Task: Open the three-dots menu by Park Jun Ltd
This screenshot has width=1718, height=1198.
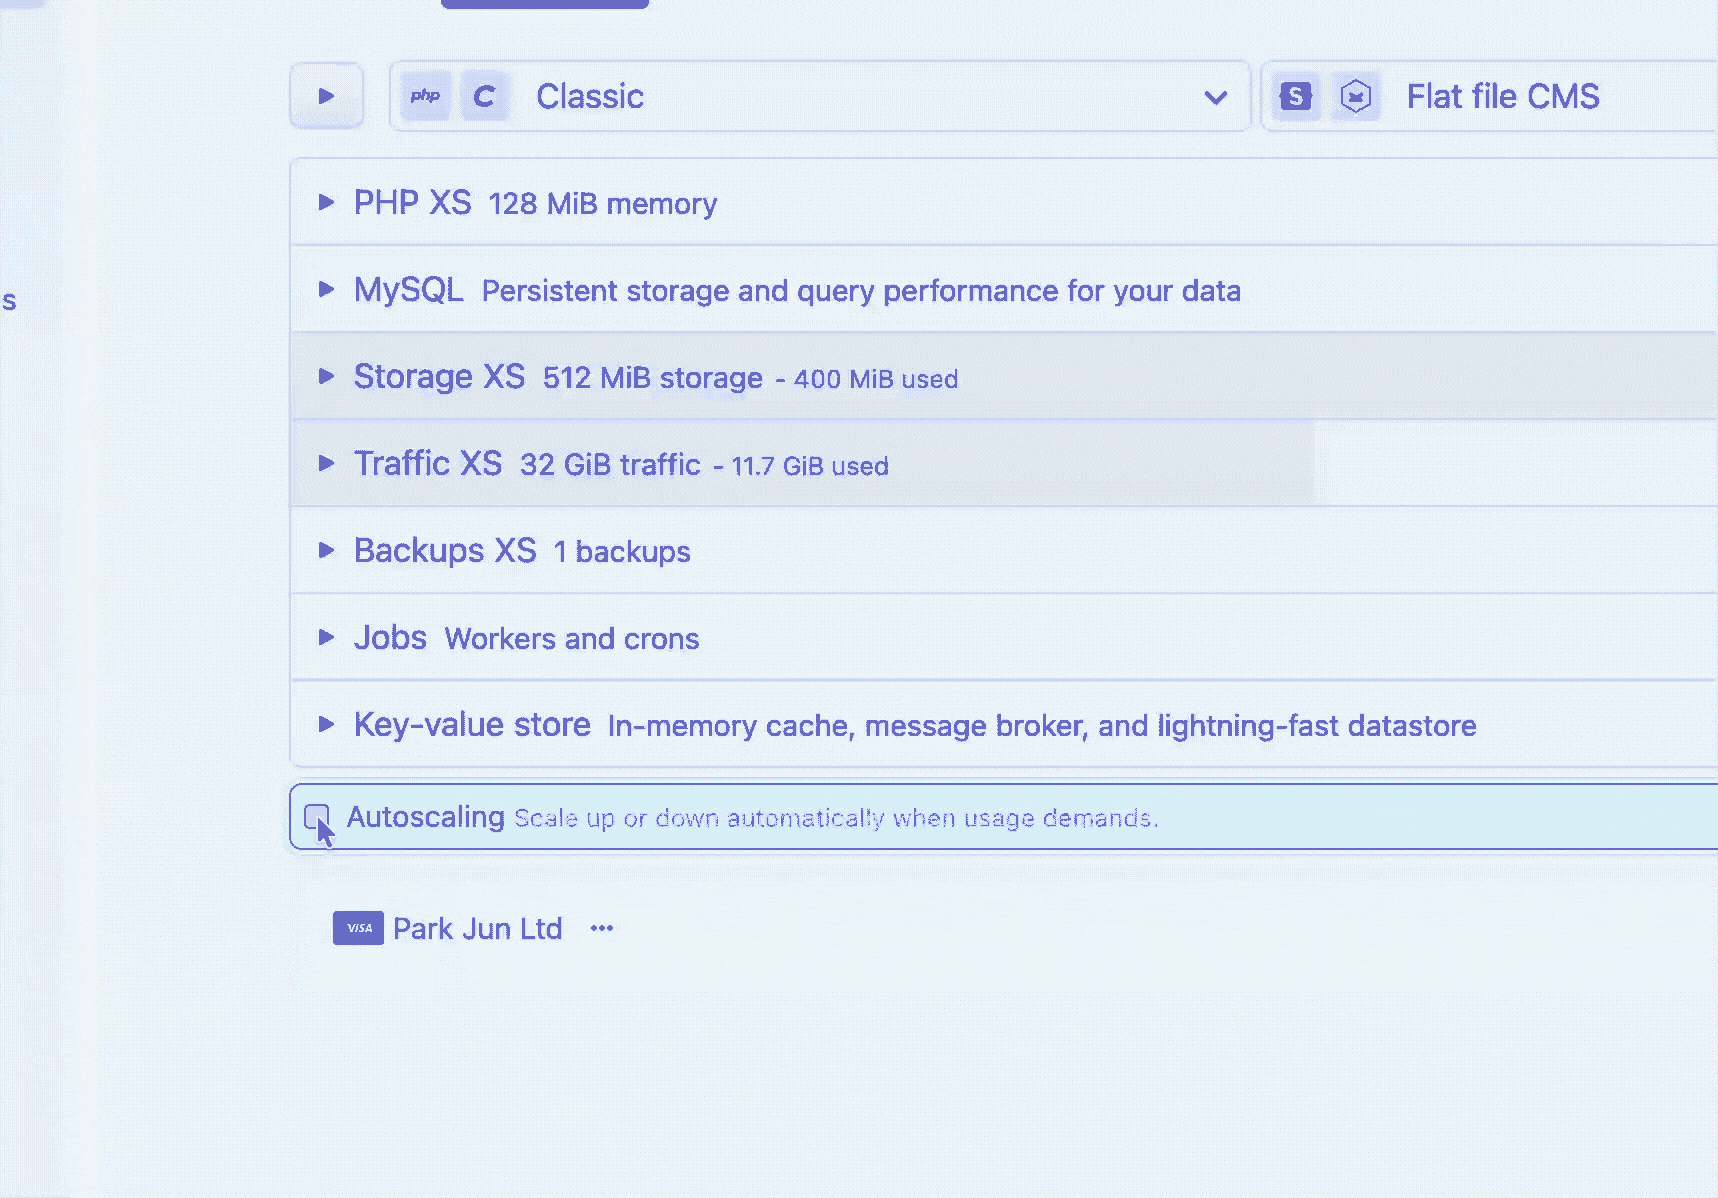Action: pos(601,928)
